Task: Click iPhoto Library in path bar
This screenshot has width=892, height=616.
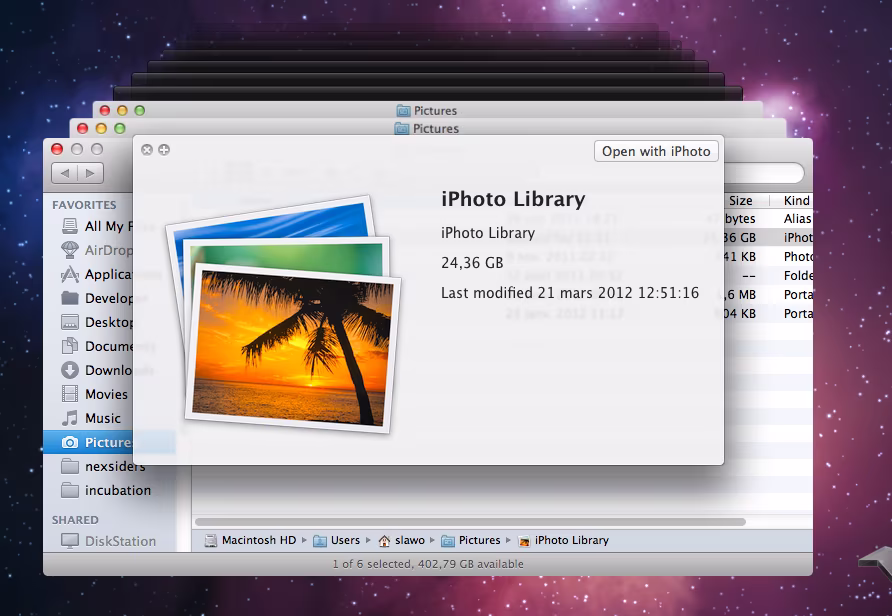Action: pos(564,540)
